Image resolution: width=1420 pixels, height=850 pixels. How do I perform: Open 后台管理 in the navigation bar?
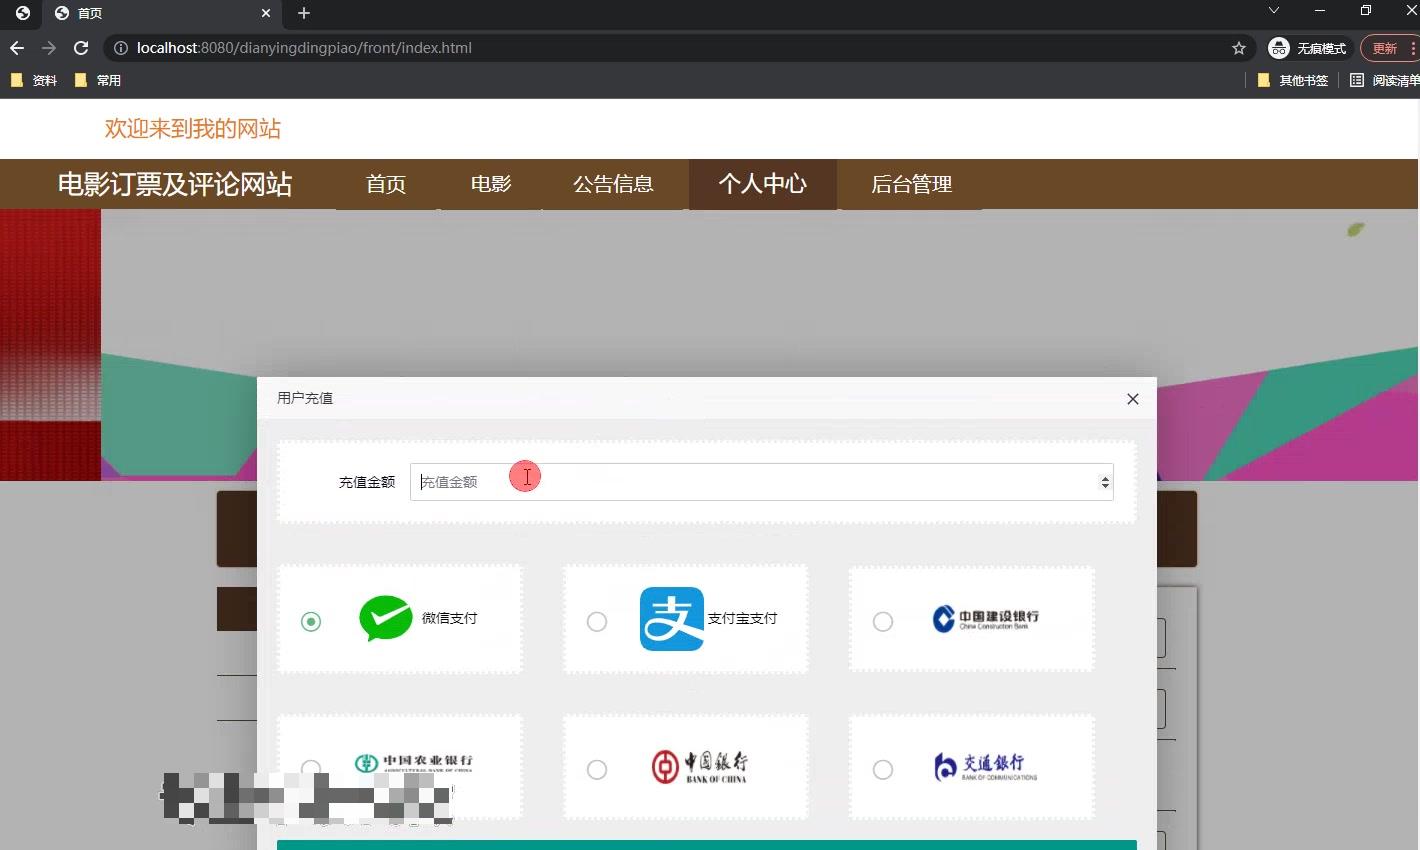(x=911, y=184)
